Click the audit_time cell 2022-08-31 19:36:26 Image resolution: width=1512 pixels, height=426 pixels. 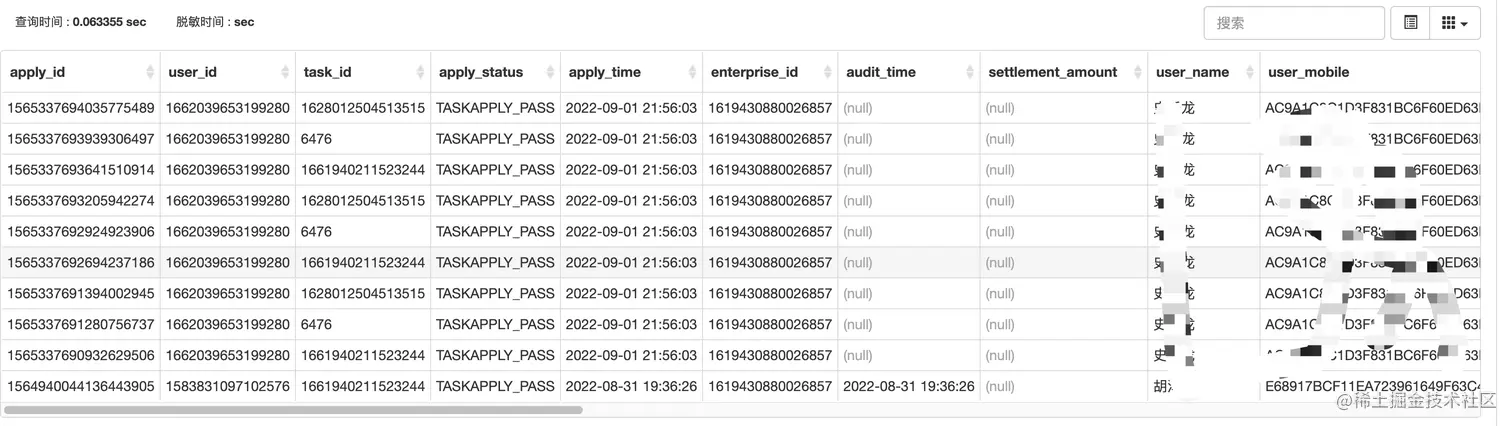click(909, 386)
